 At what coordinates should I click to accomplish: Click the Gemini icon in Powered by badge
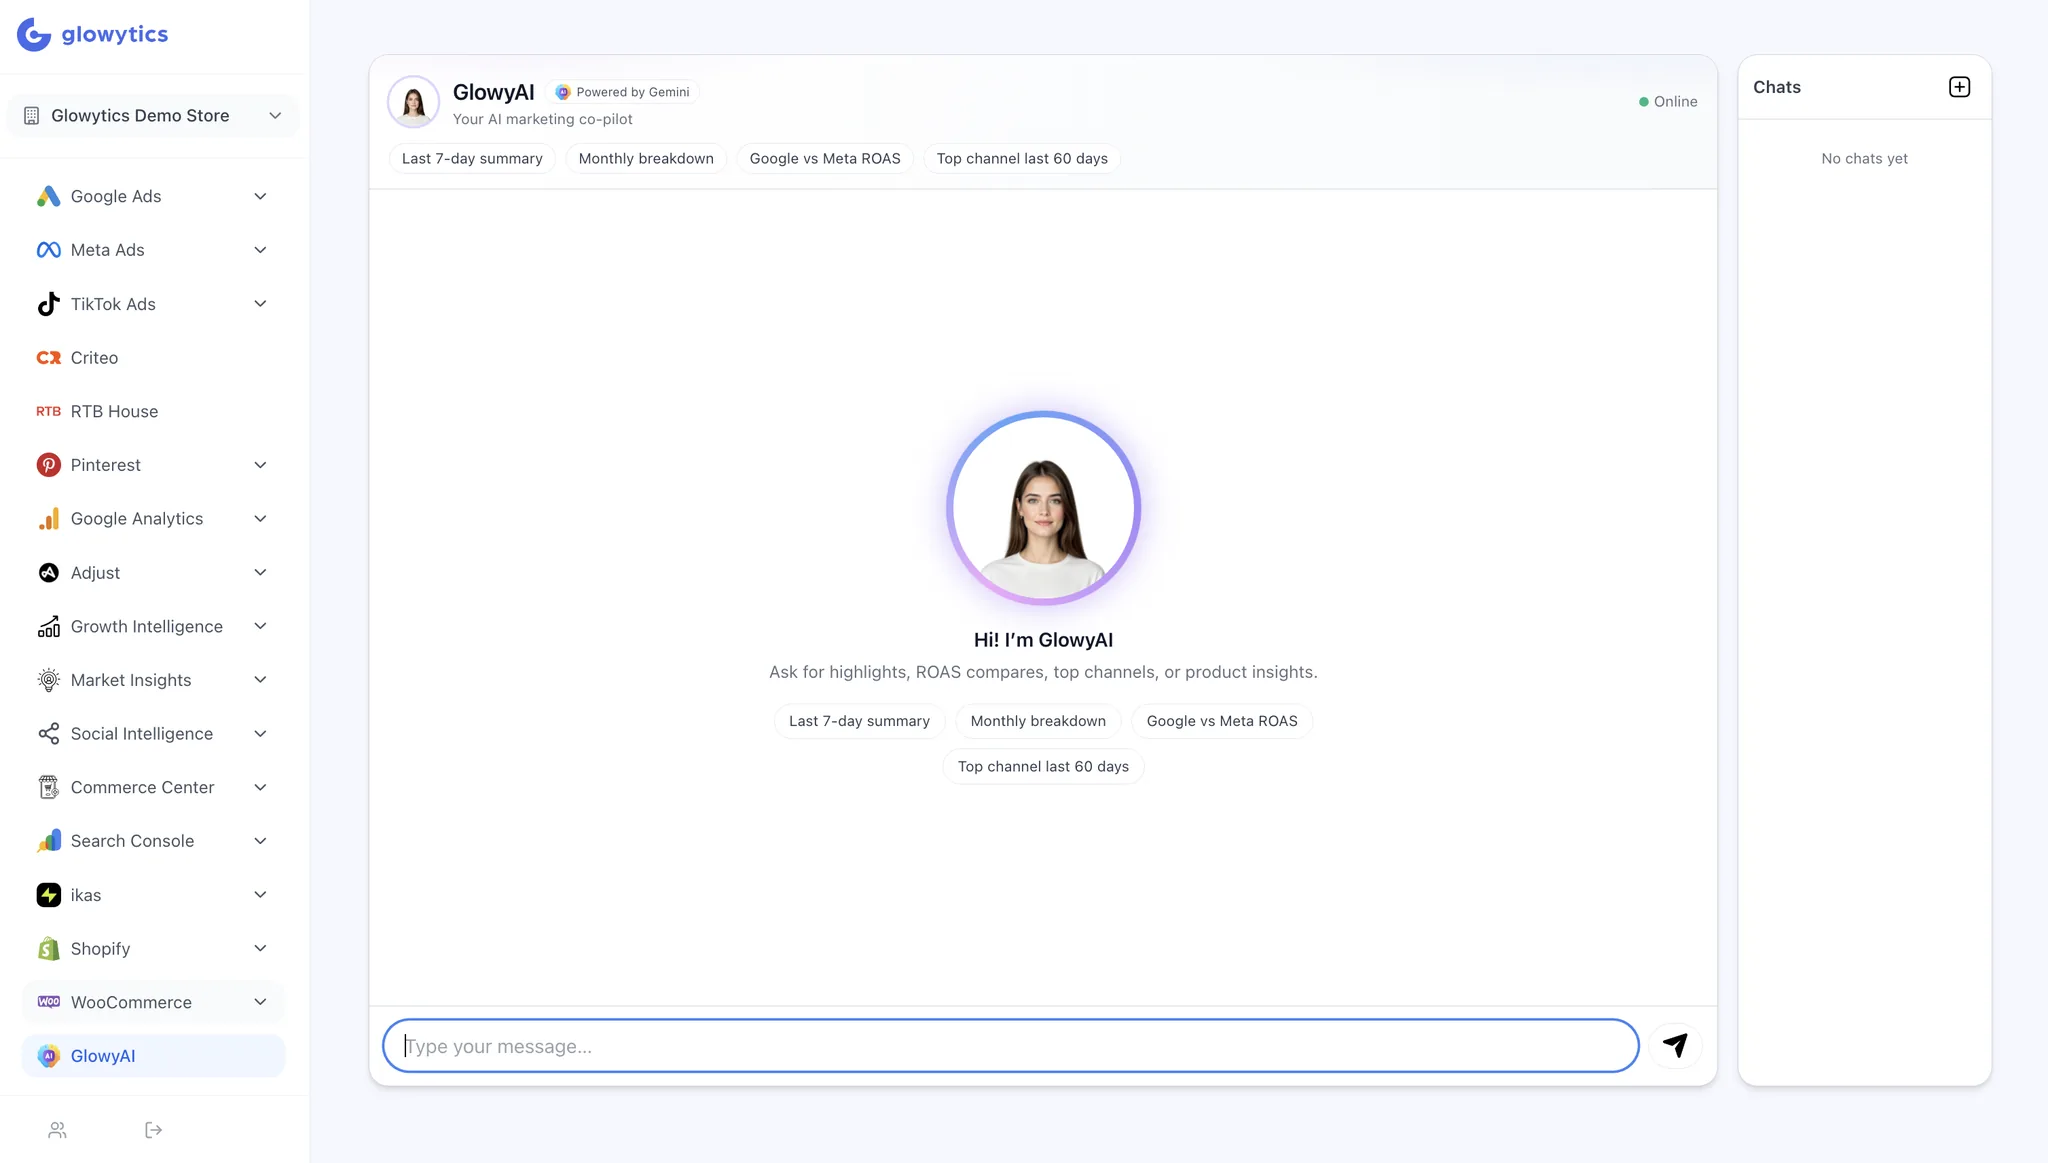point(563,92)
